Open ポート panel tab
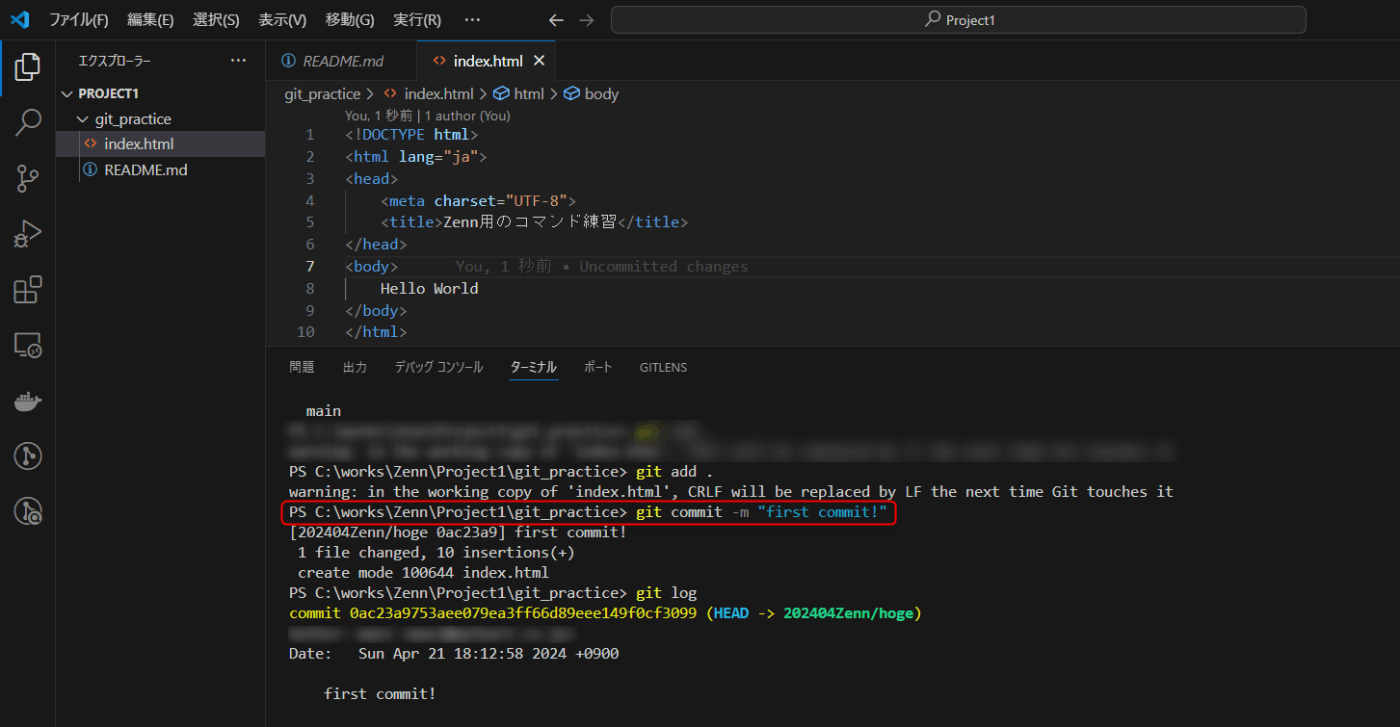1400x727 pixels. (598, 367)
